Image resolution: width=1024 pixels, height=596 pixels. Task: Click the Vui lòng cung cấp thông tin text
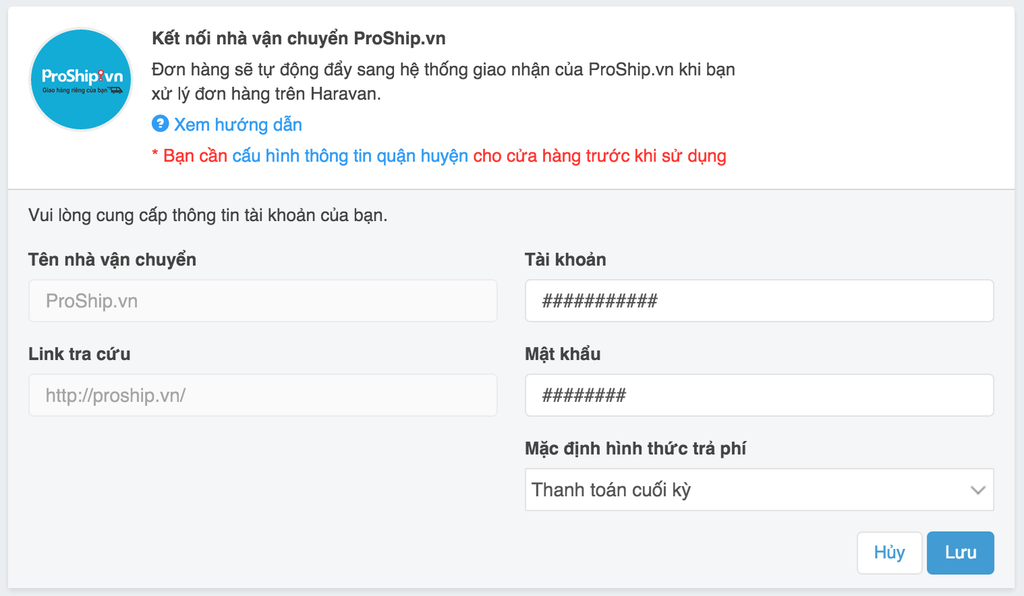coord(208,215)
